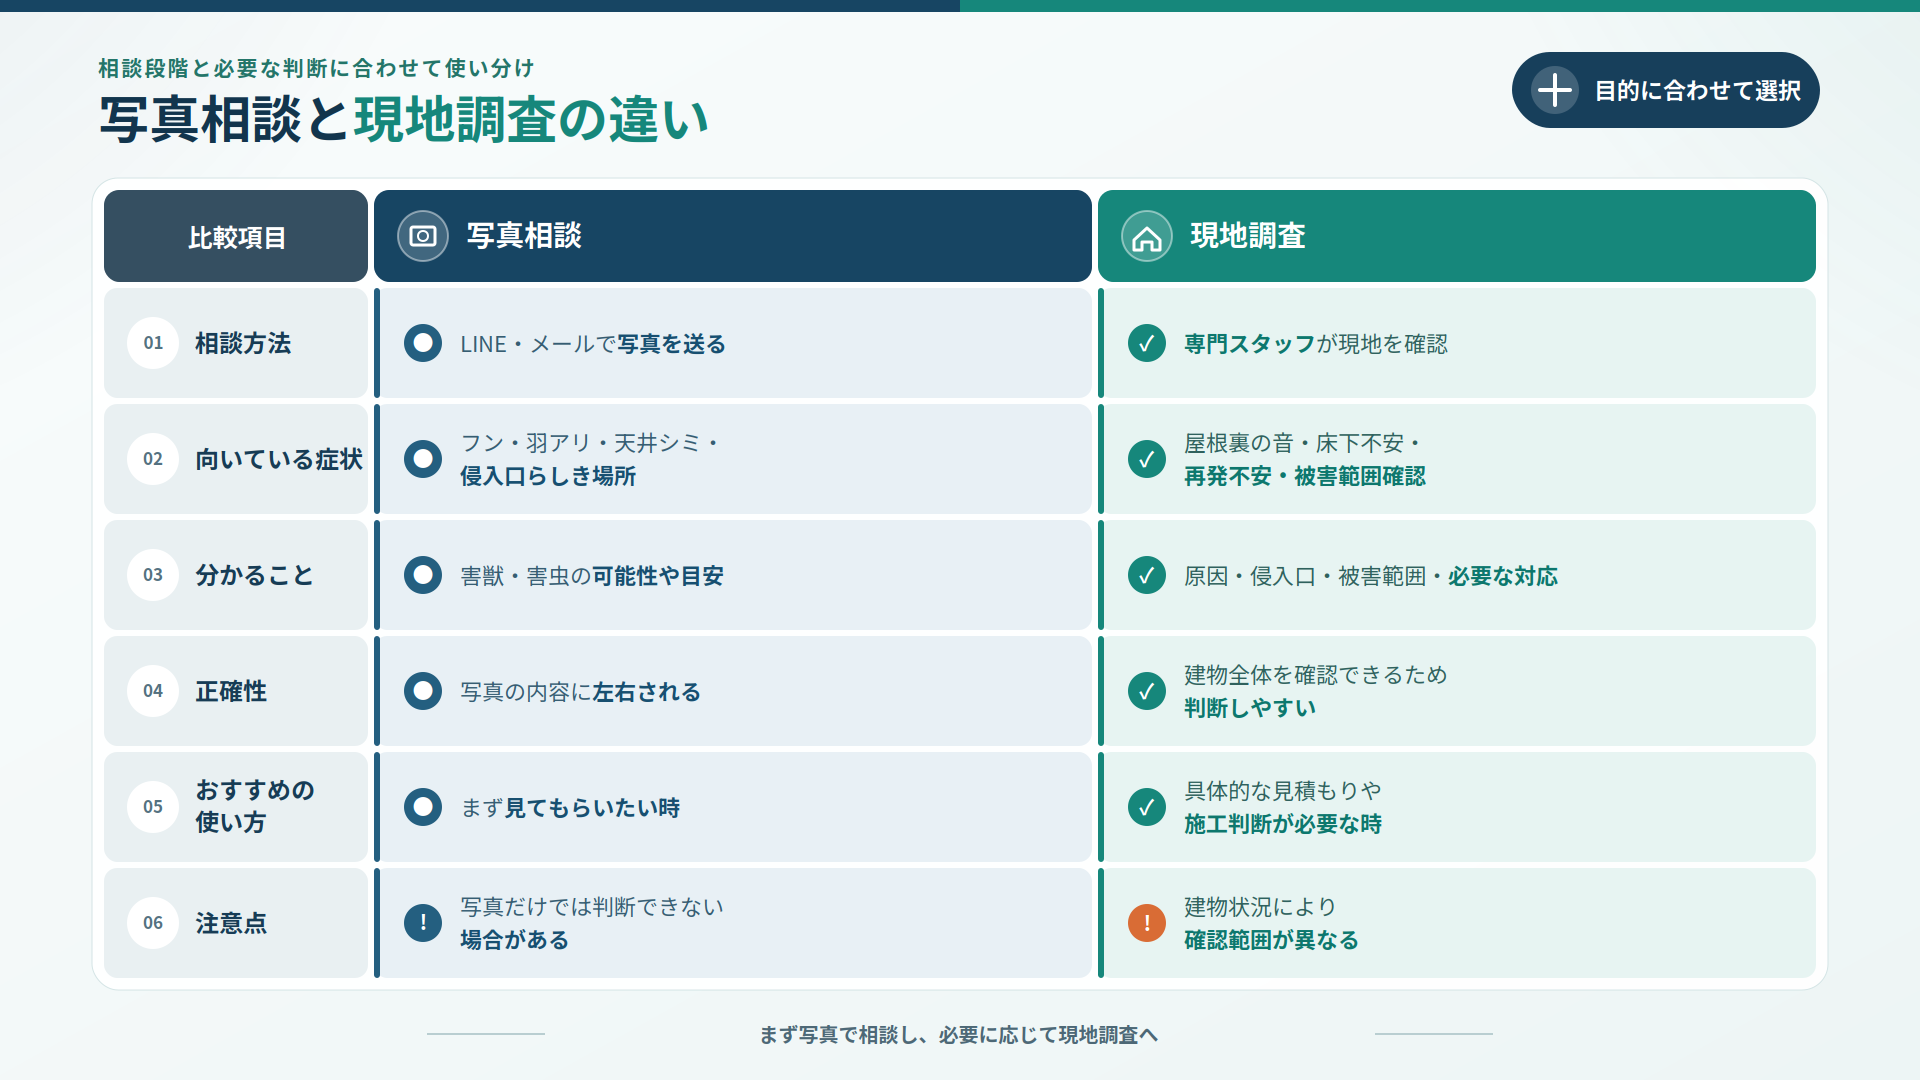Click the おすすめの使い方 row label
Image resolution: width=1920 pixels, height=1080 pixels.
[255, 806]
